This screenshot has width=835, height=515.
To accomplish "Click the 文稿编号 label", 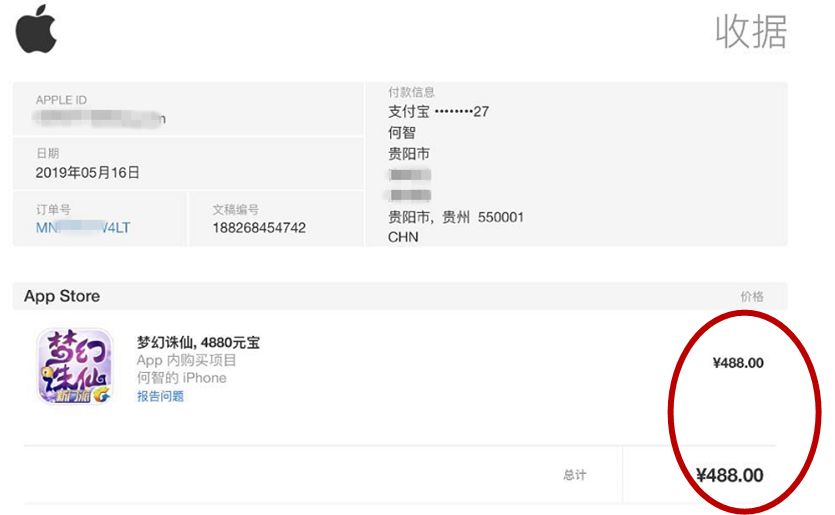I will (235, 210).
